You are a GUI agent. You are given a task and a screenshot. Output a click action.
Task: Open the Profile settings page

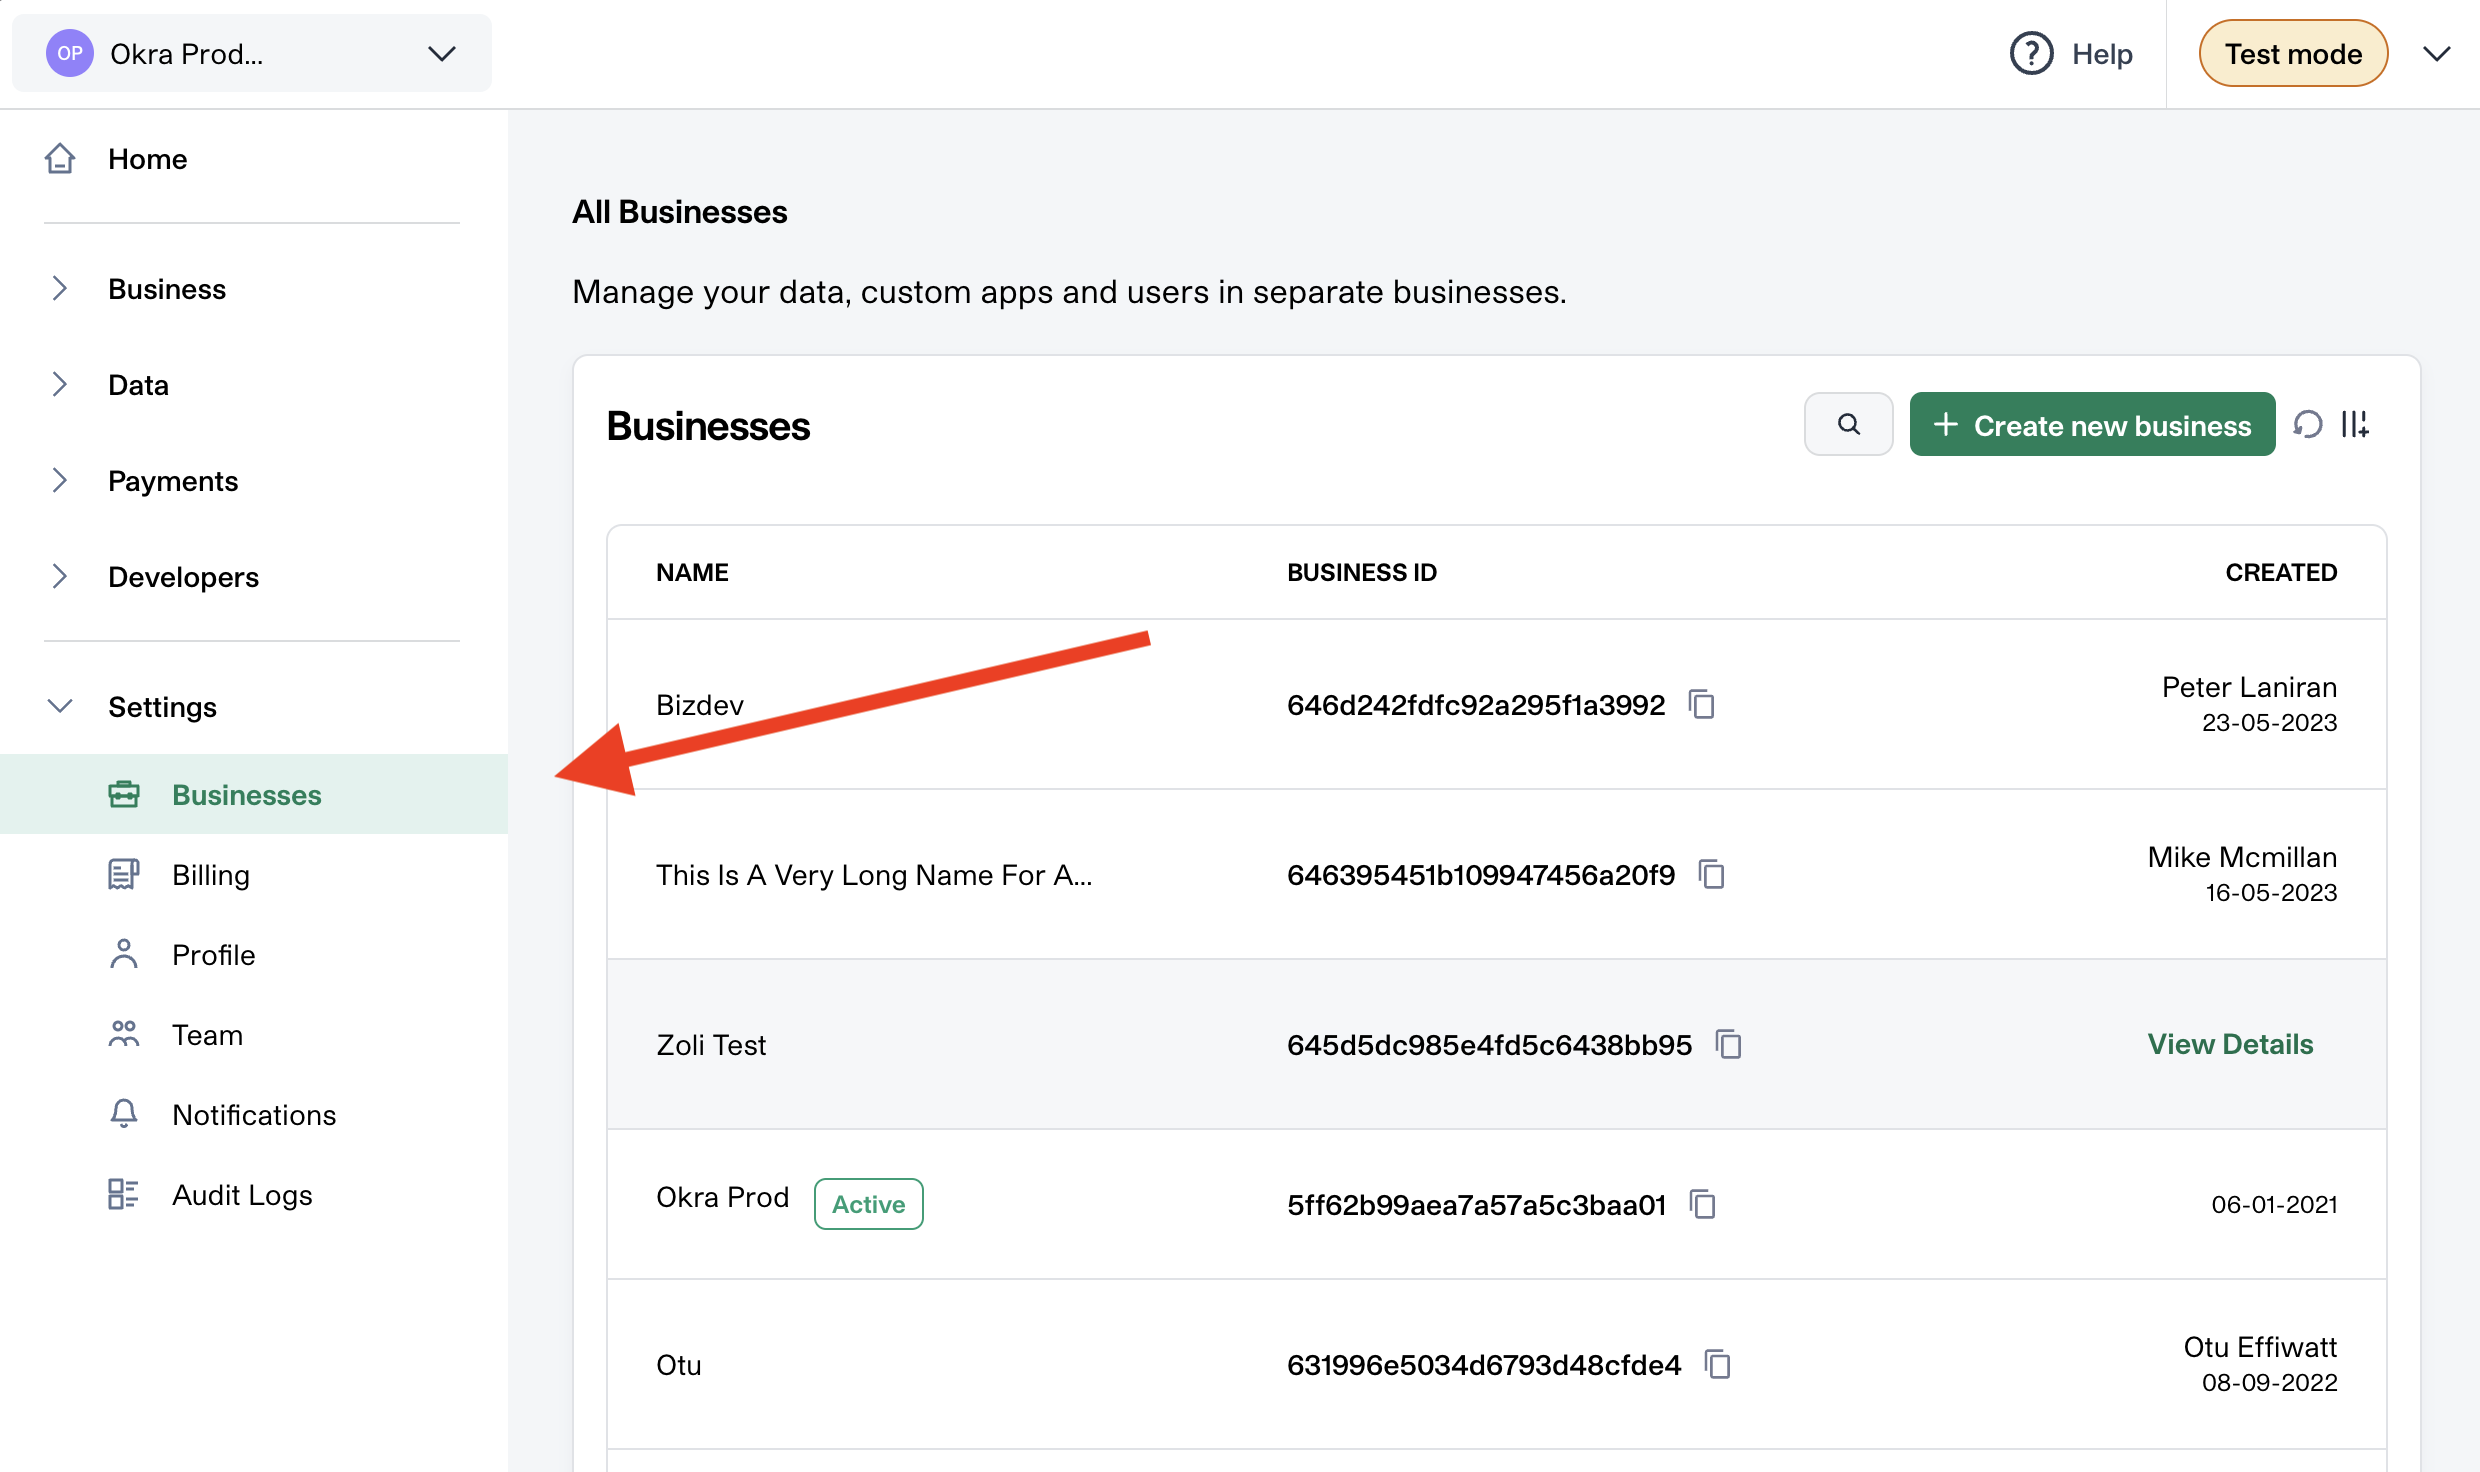coord(213,955)
